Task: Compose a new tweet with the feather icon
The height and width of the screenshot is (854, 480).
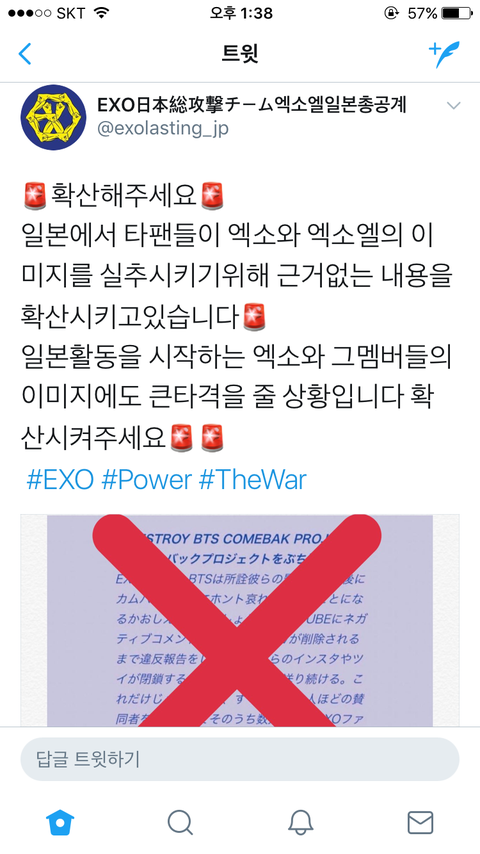Action: tap(443, 54)
